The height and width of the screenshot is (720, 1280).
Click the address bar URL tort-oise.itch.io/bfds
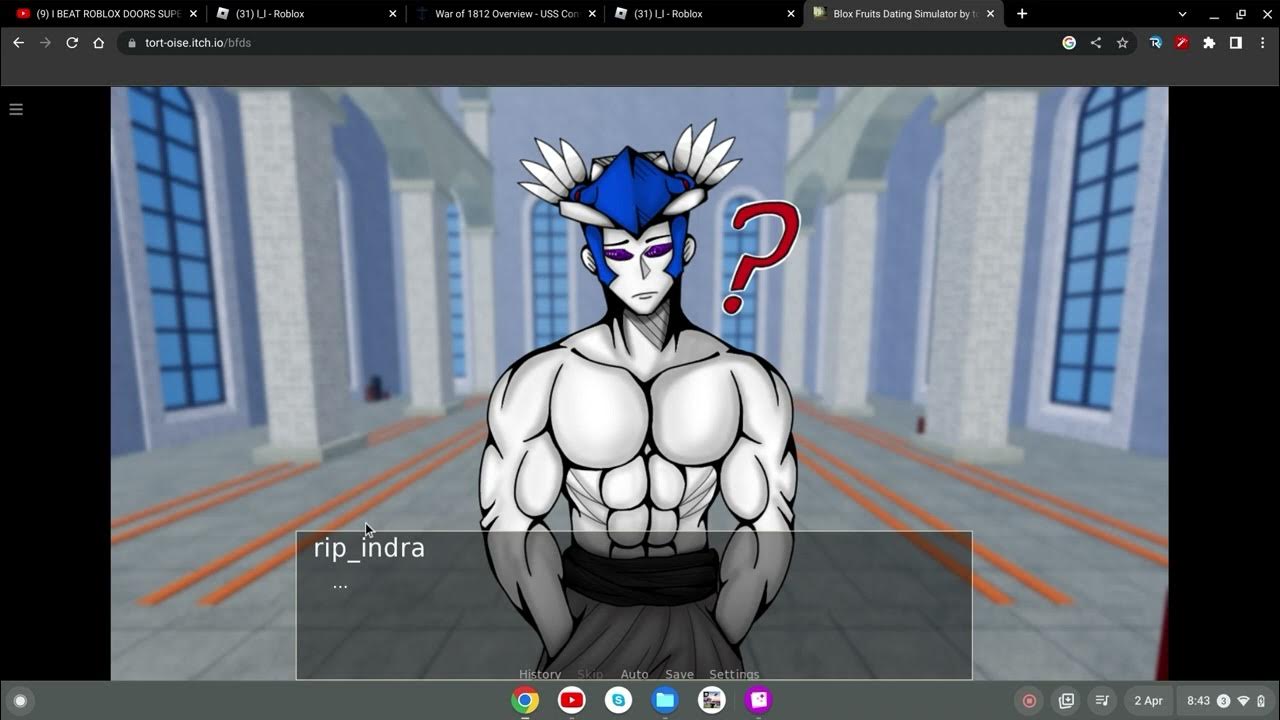(x=198, y=43)
